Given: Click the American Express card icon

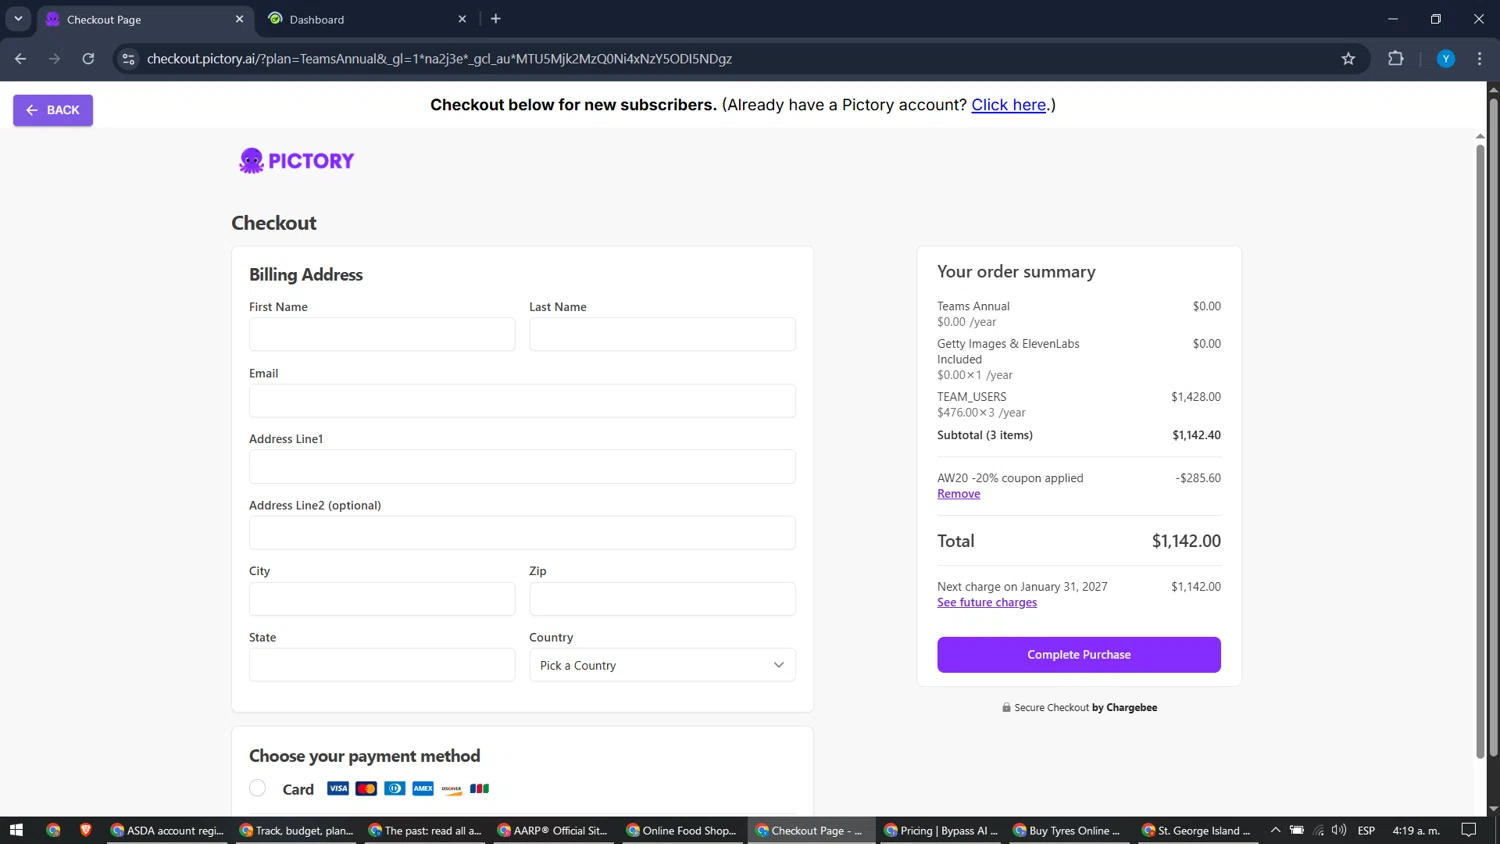Looking at the screenshot, I should pos(423,789).
